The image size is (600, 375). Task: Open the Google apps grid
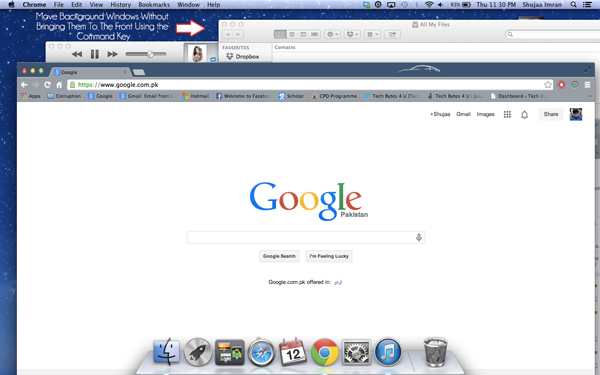point(507,114)
